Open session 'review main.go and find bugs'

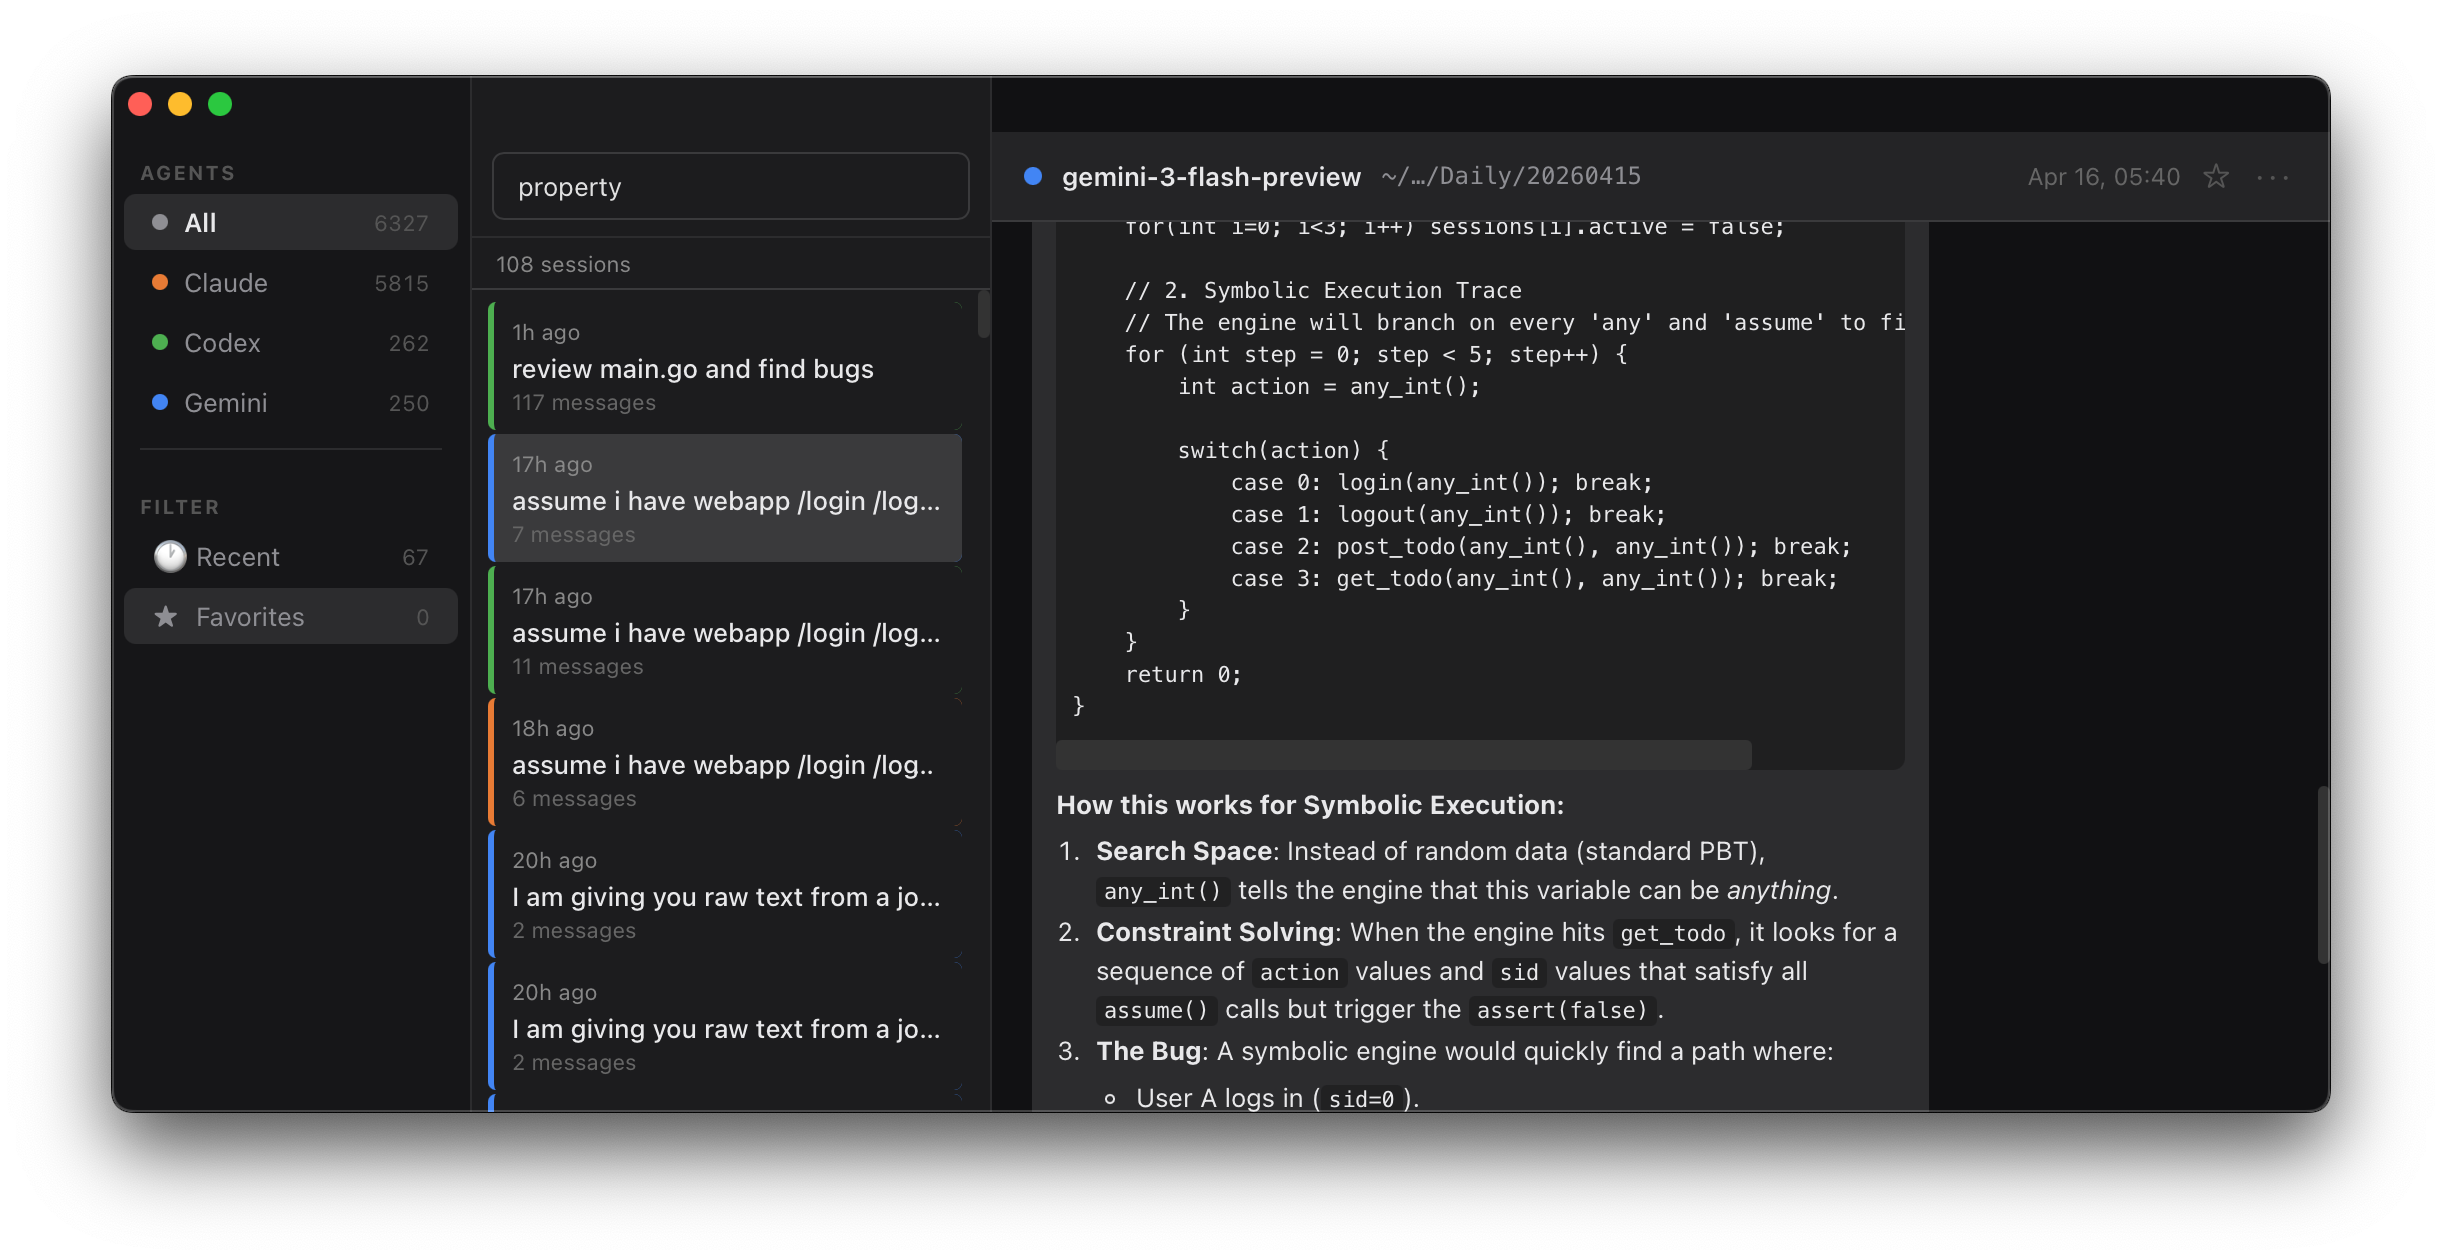(693, 368)
